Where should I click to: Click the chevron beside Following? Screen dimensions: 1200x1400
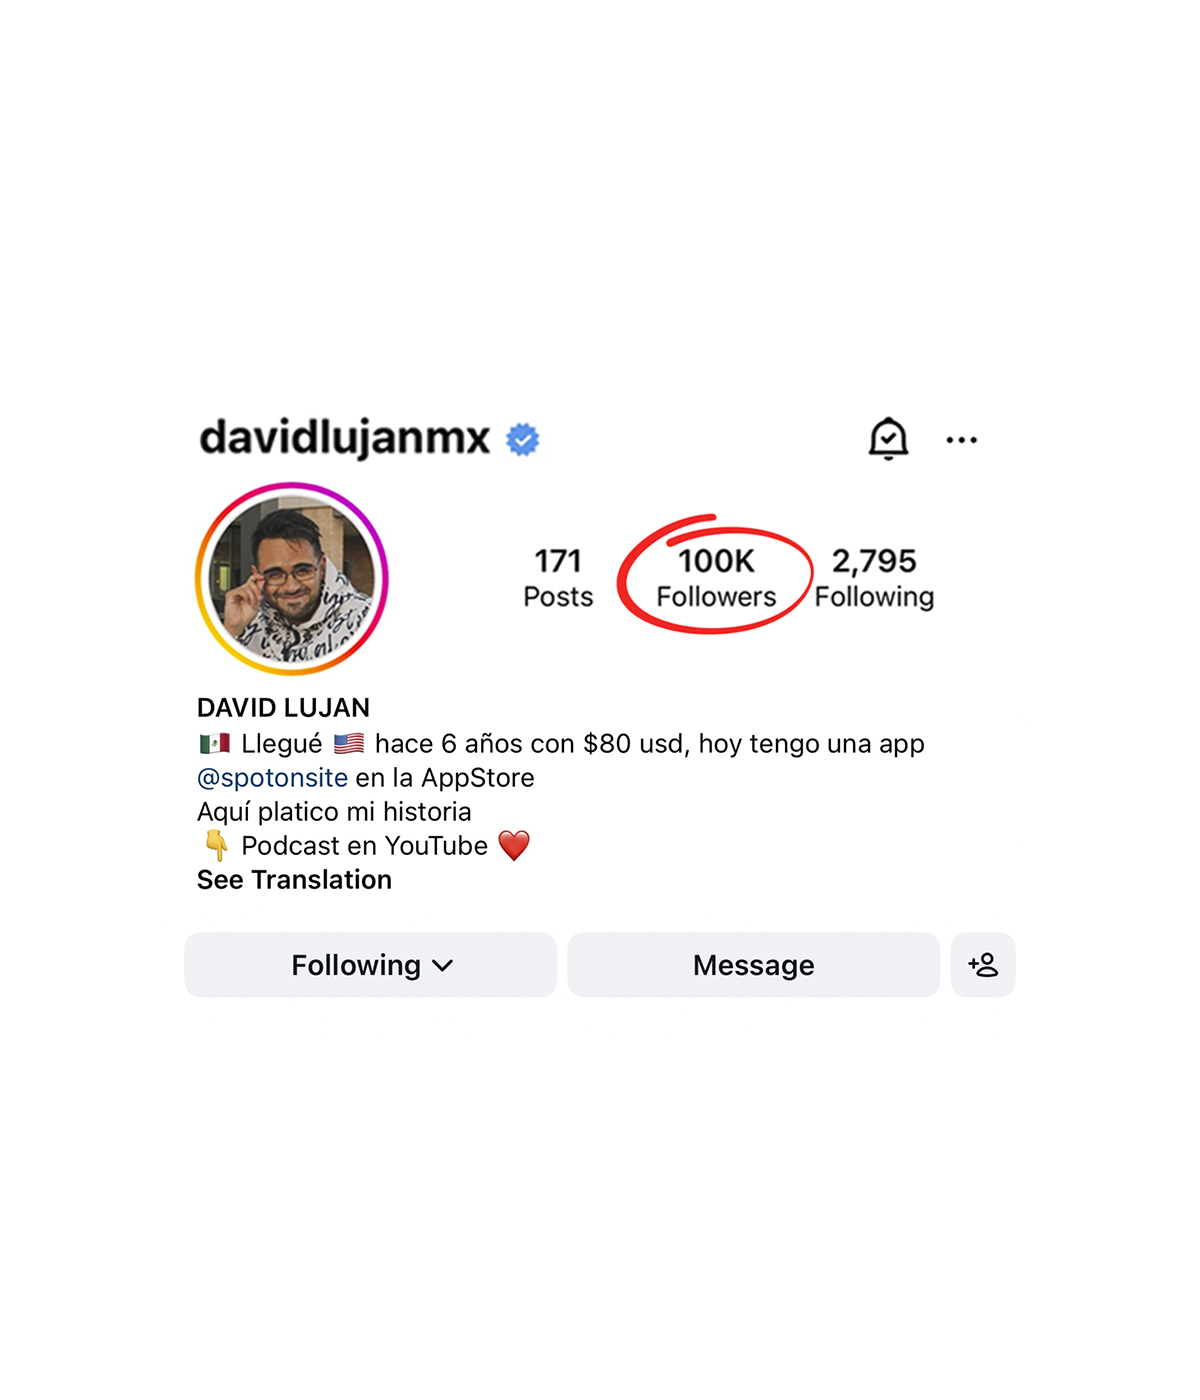443,966
